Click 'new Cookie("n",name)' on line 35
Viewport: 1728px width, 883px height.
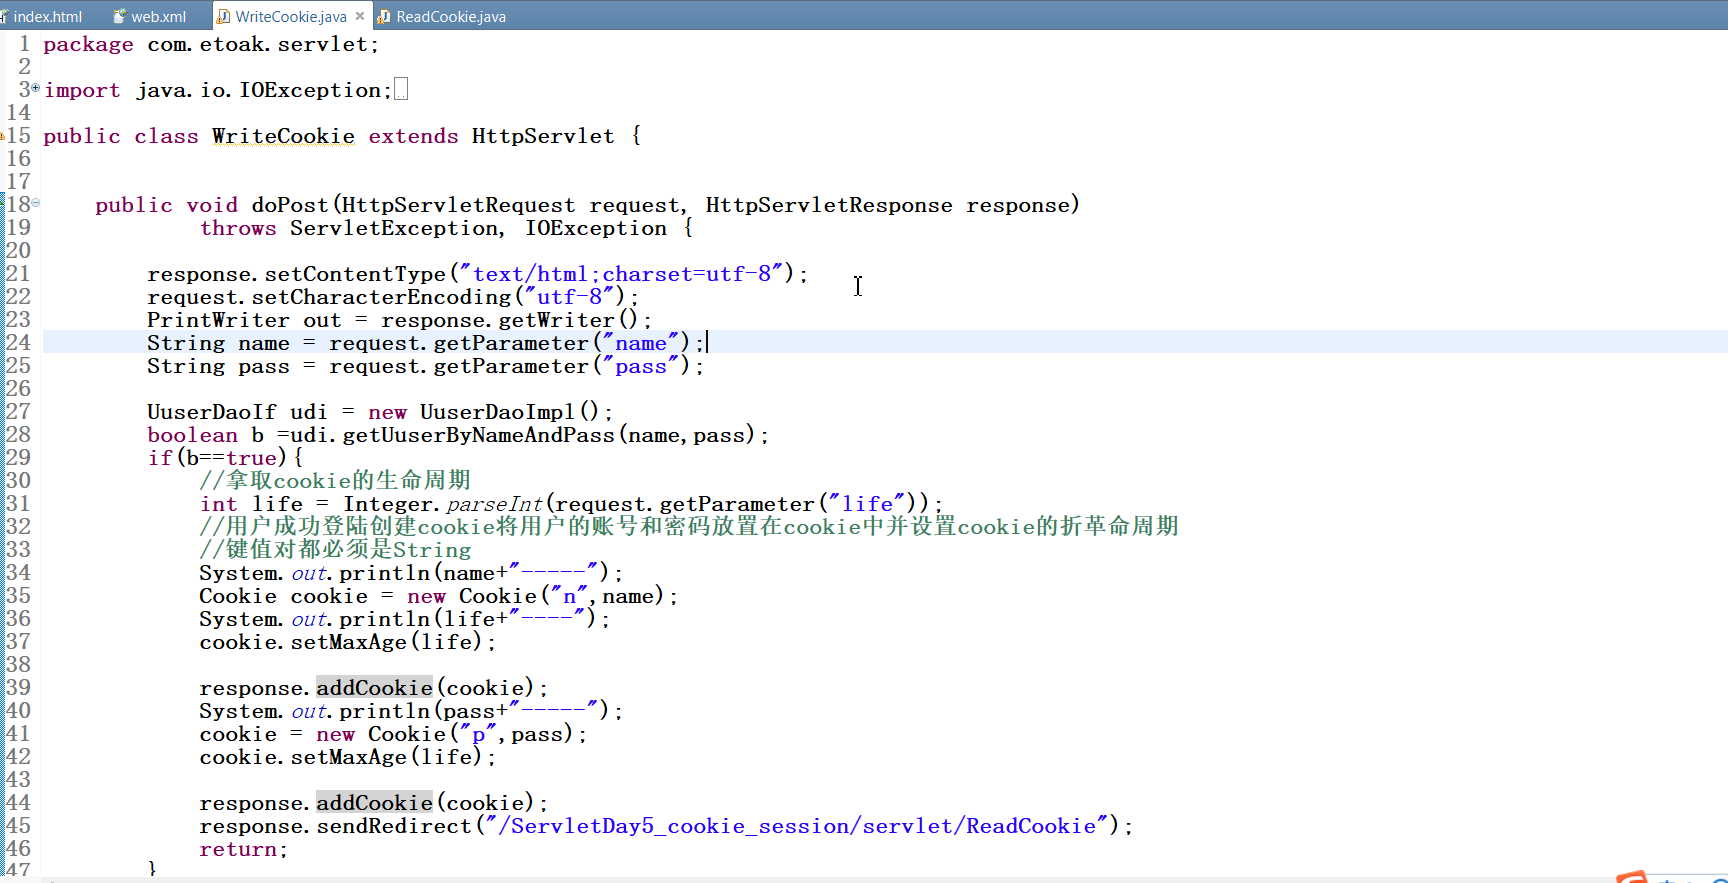[536, 596]
